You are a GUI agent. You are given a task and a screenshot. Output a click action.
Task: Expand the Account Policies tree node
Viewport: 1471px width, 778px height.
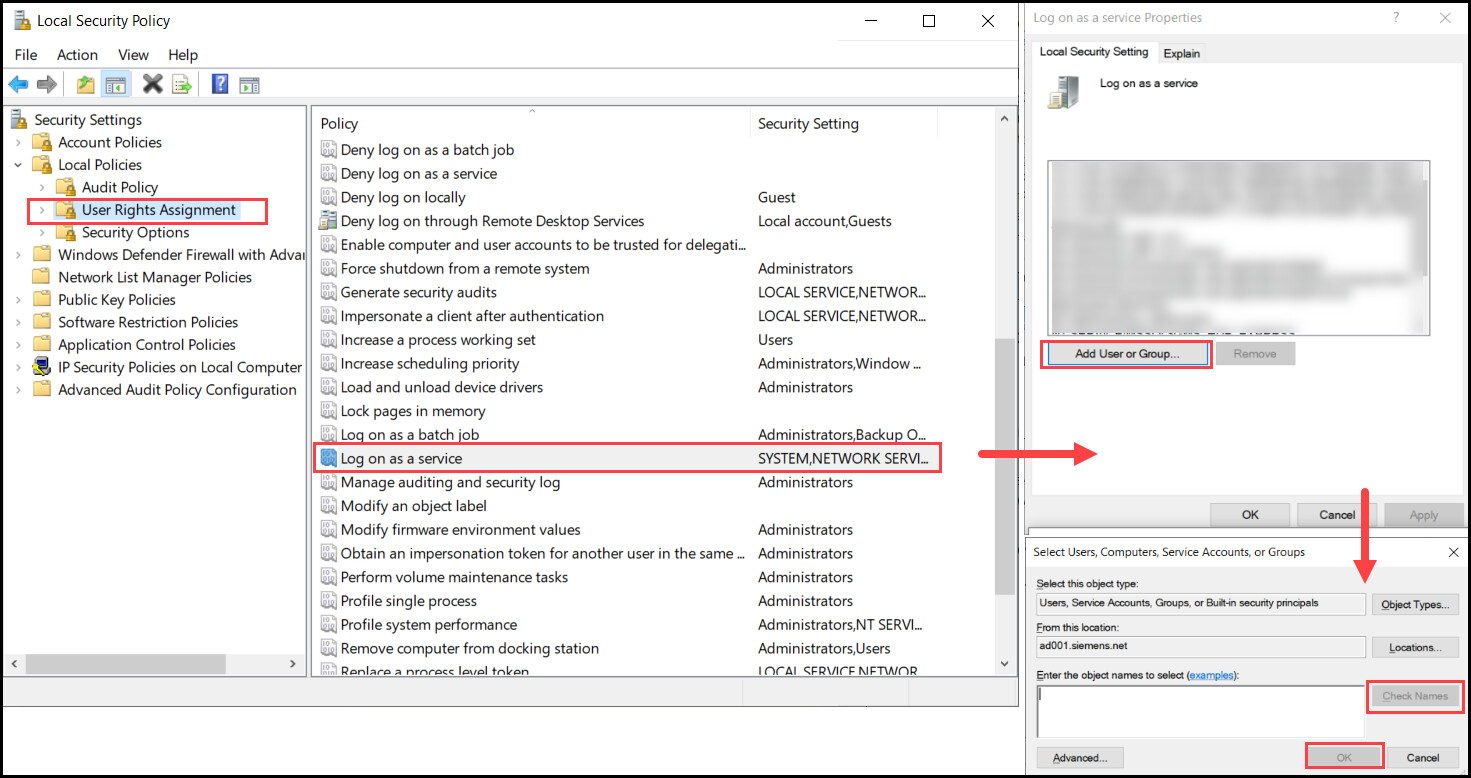18,143
